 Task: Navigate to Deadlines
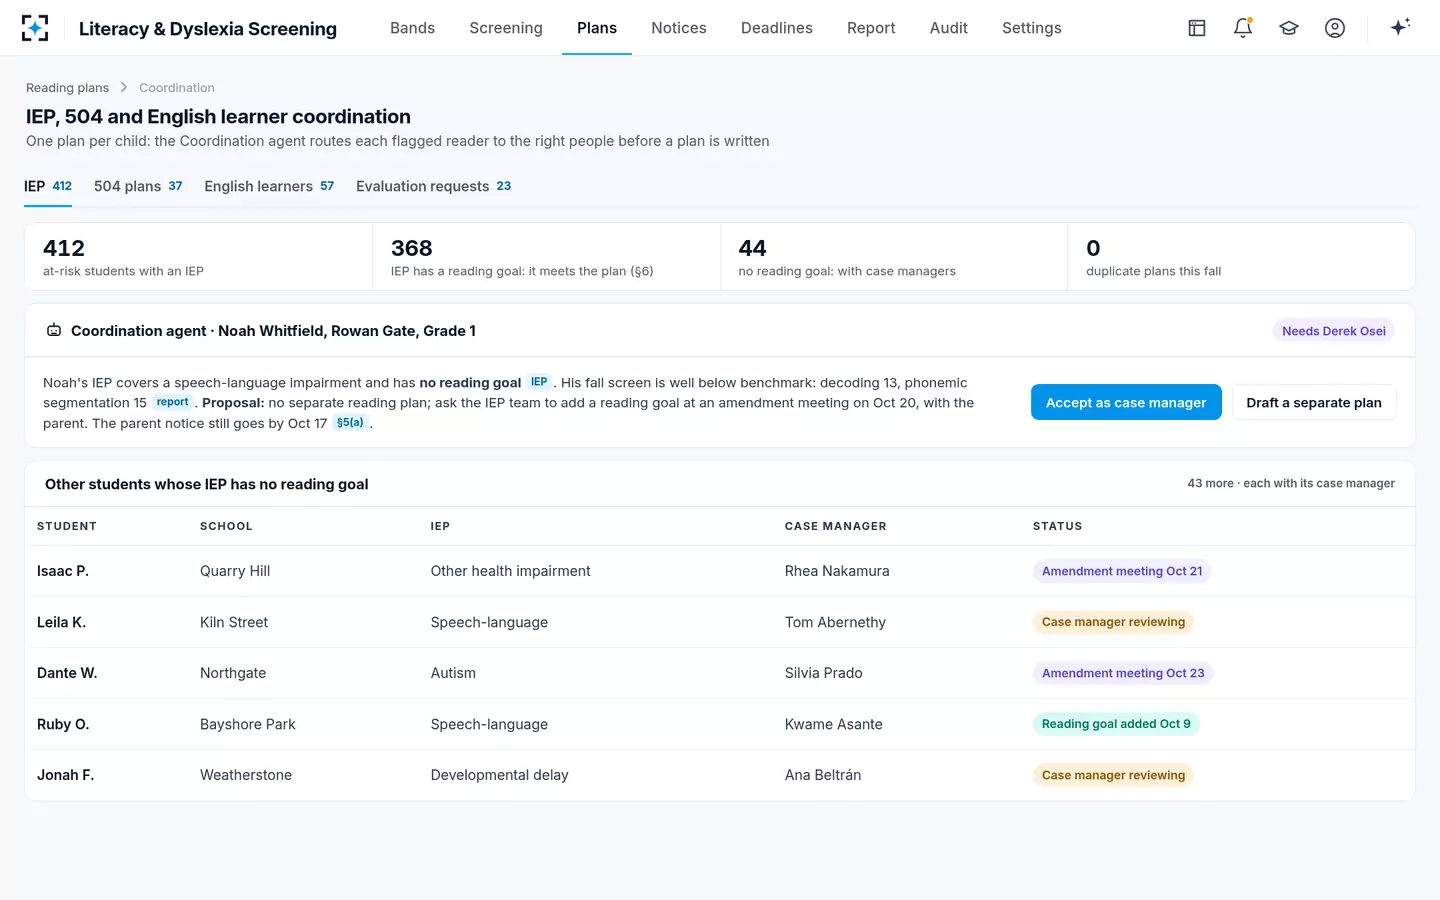(777, 28)
